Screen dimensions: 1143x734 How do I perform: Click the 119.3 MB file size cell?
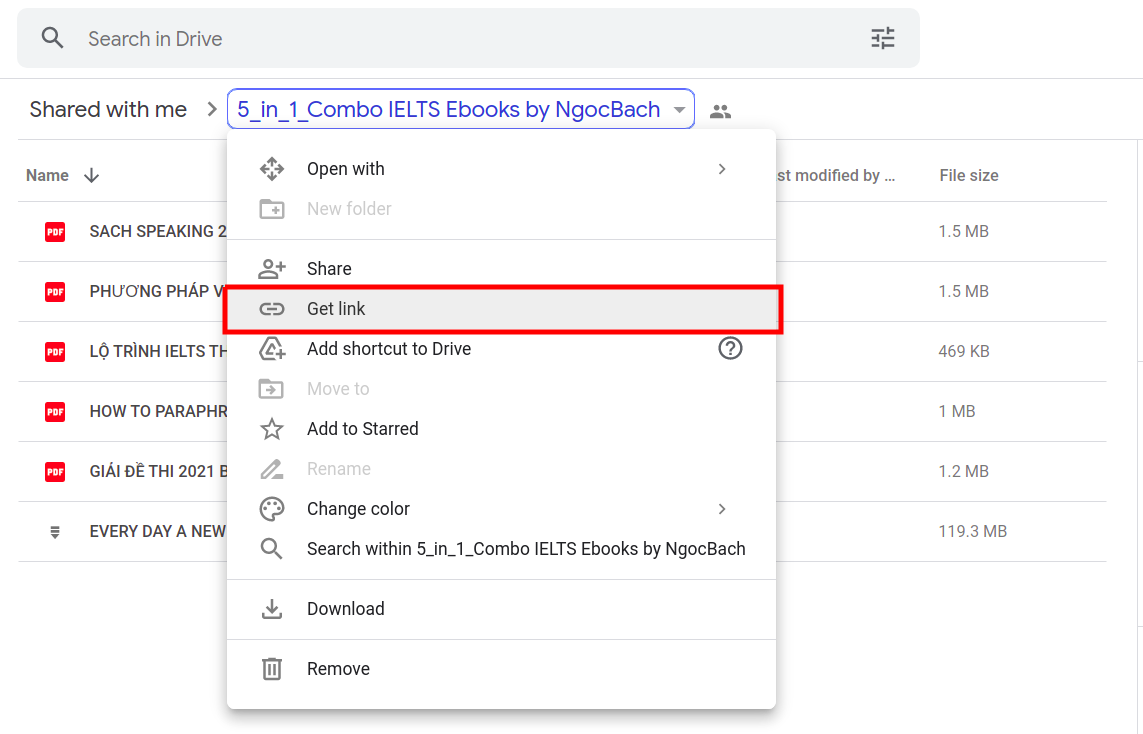[x=972, y=531]
